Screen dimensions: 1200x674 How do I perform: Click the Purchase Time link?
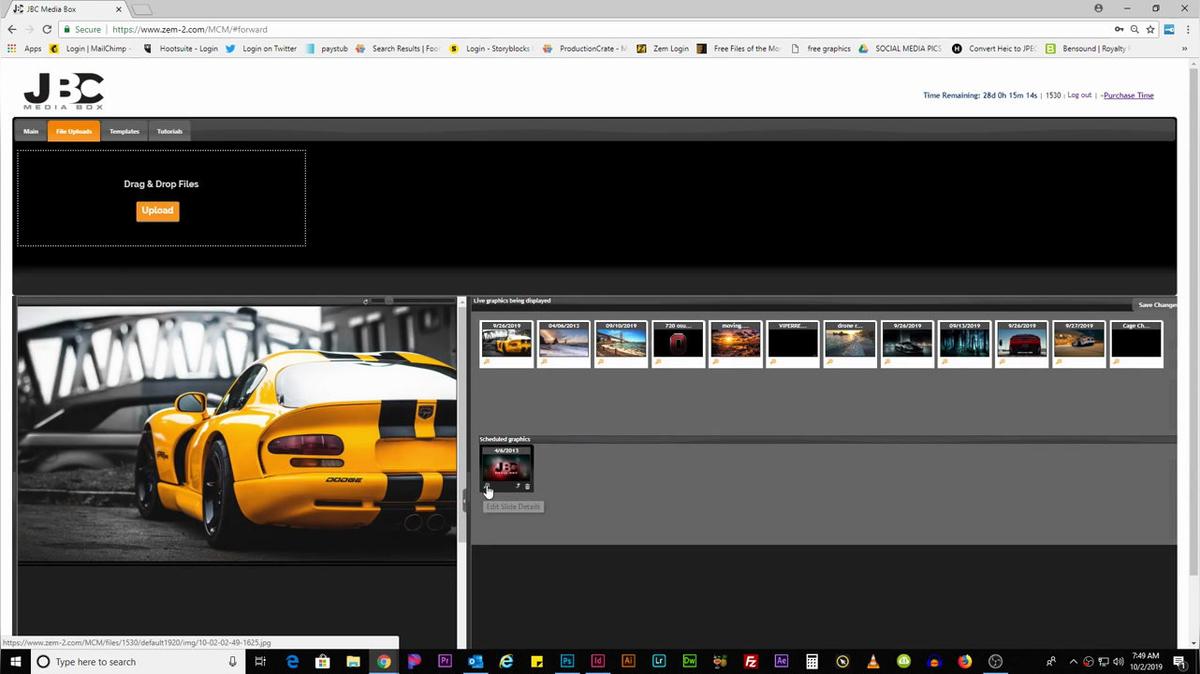[x=1128, y=96]
